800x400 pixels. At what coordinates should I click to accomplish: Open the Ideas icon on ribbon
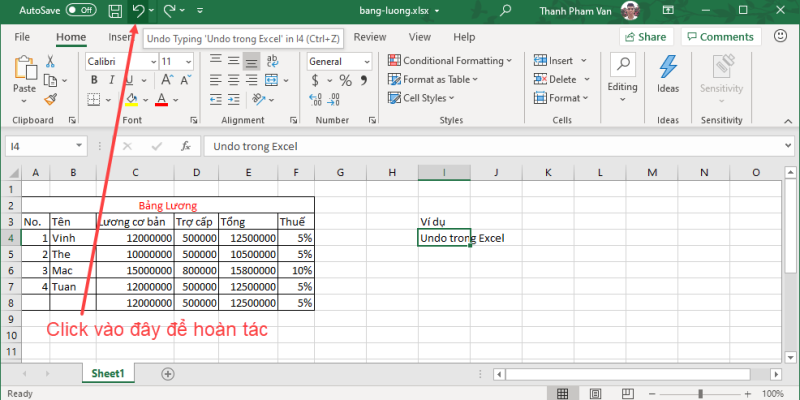[x=668, y=68]
